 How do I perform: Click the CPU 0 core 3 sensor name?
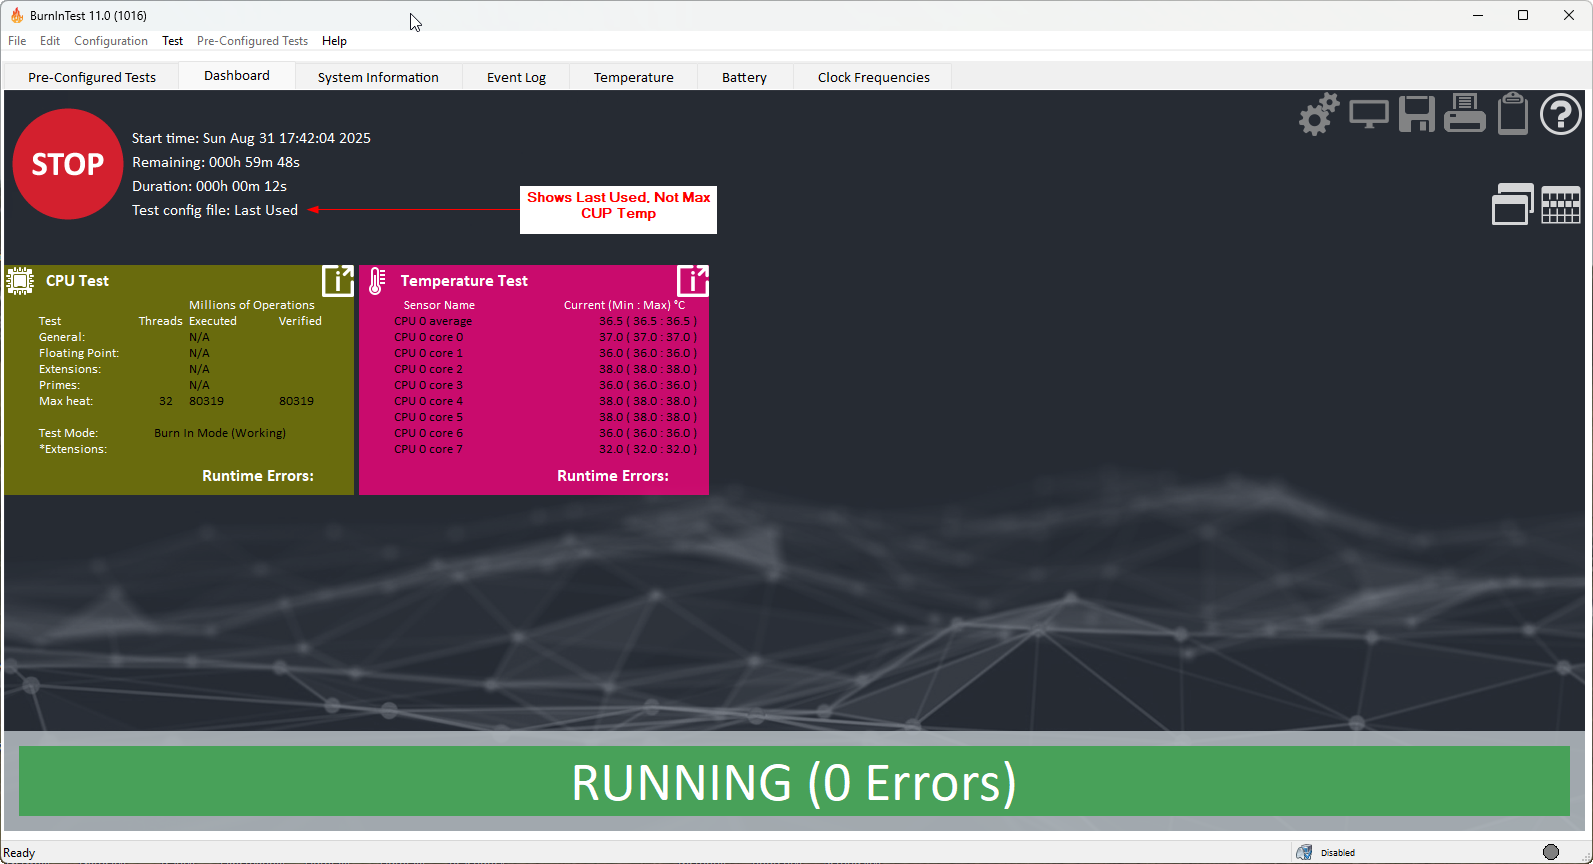pos(428,385)
